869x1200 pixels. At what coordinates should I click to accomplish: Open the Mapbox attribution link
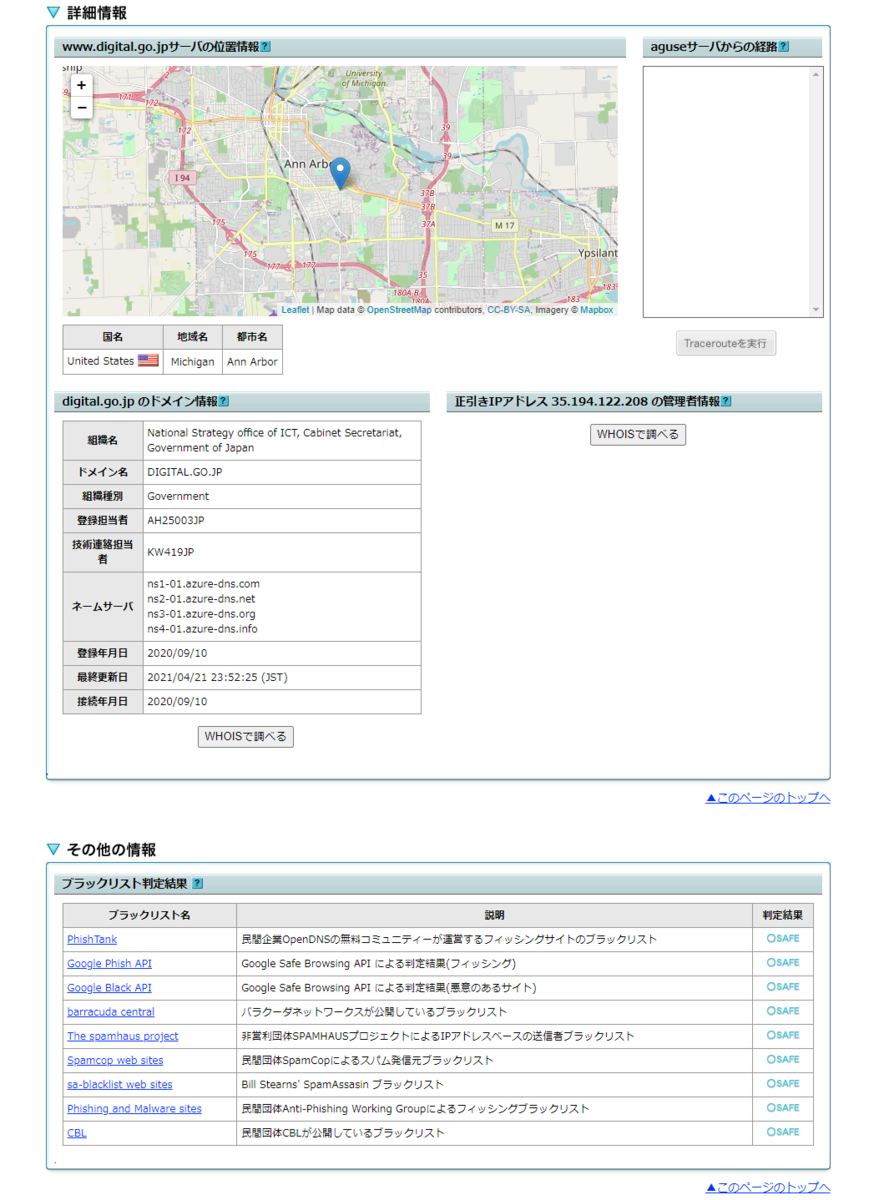597,310
